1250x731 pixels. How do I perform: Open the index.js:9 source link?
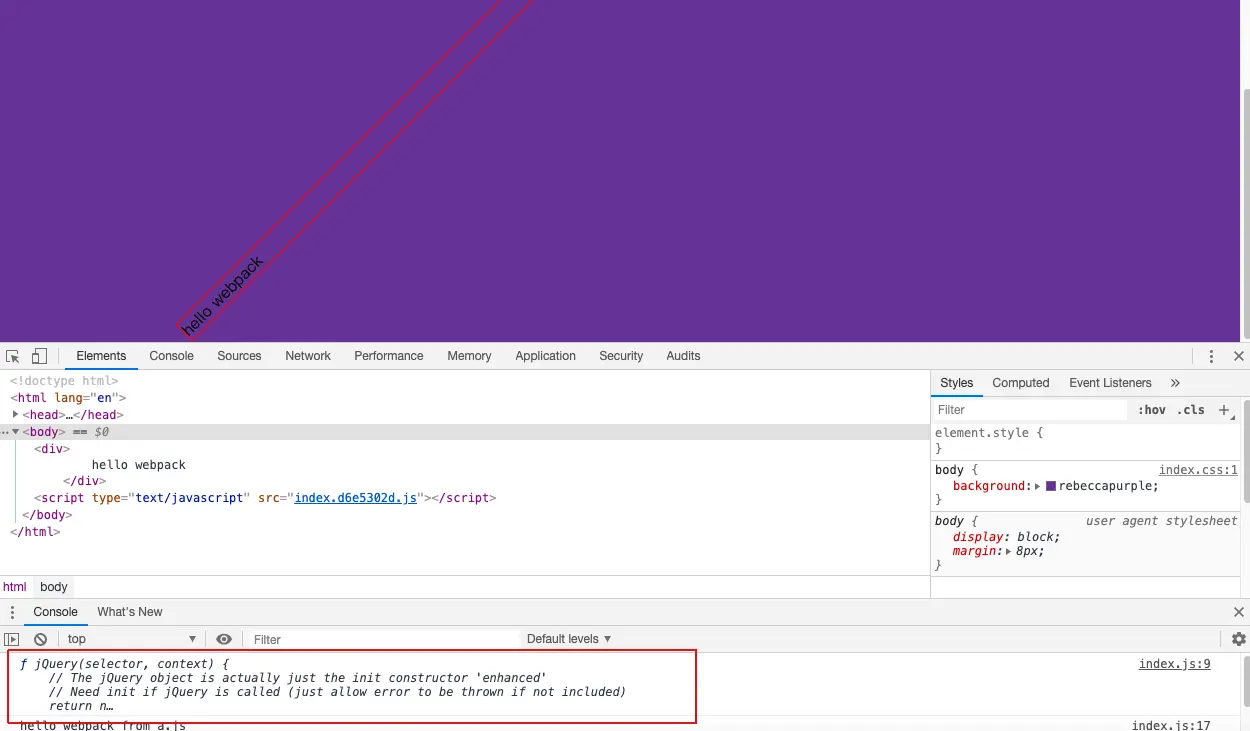(x=1175, y=664)
